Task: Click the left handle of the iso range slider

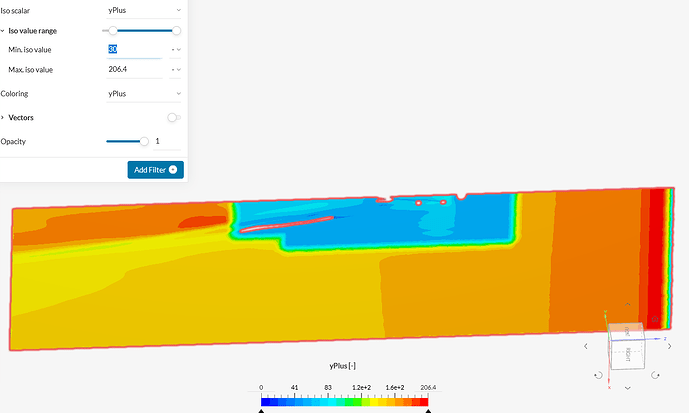Action: pos(113,30)
